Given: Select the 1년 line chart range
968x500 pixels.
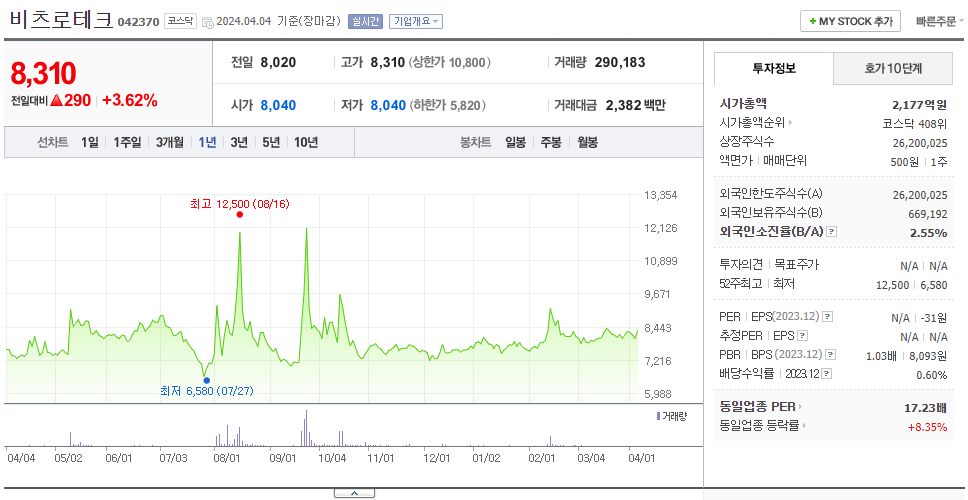Looking at the screenshot, I should [207, 143].
